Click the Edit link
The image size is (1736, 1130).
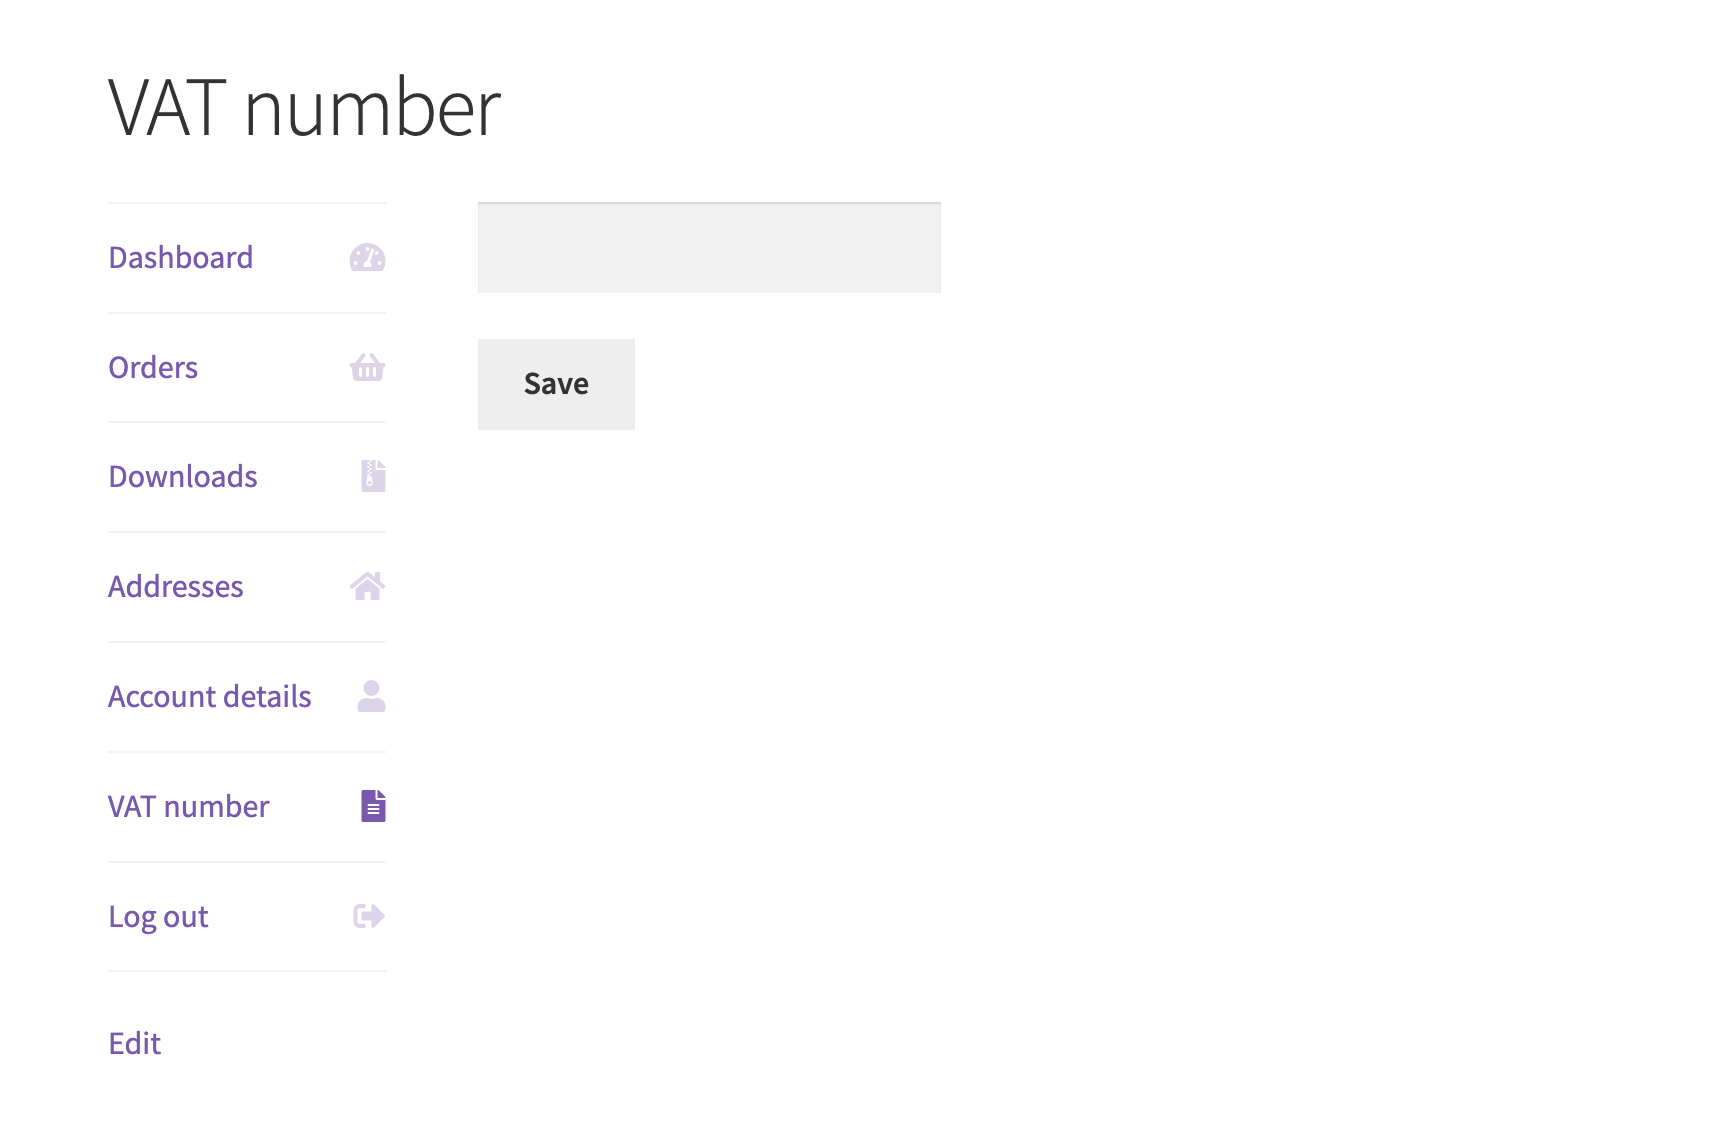click(134, 1043)
